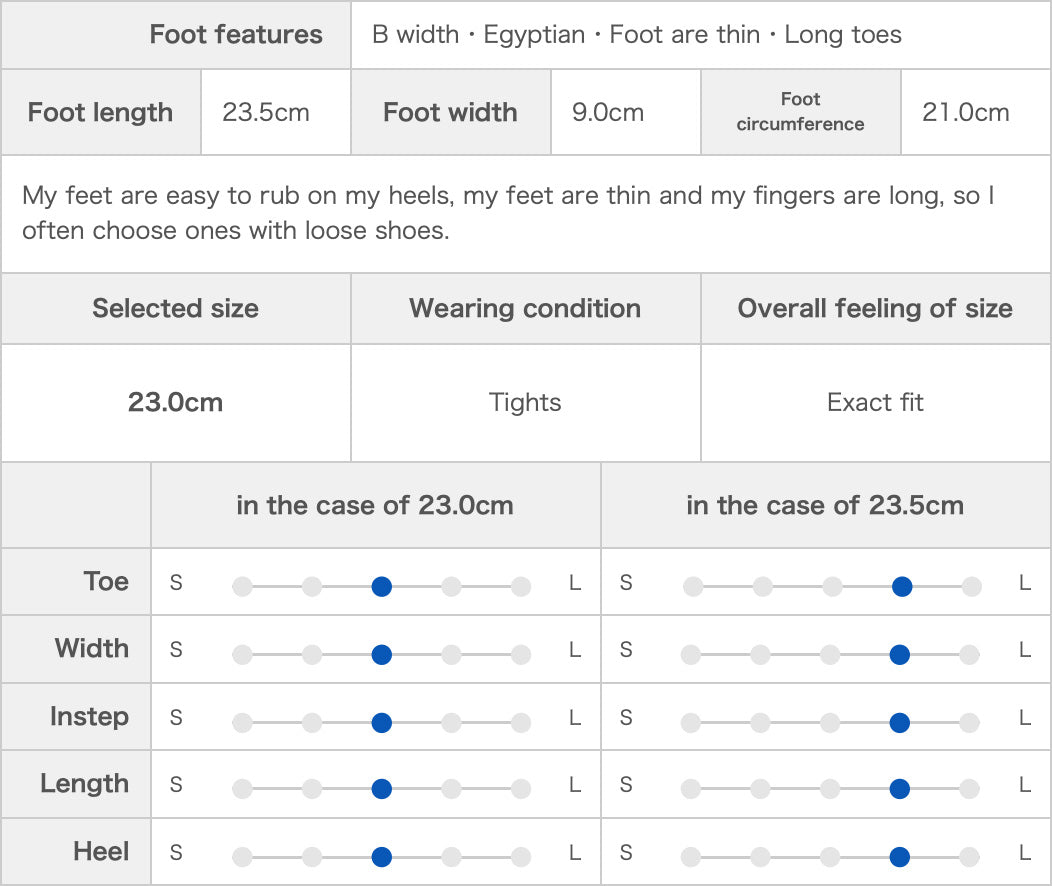
Task: Click the Foot features description text
Action: tap(637, 34)
